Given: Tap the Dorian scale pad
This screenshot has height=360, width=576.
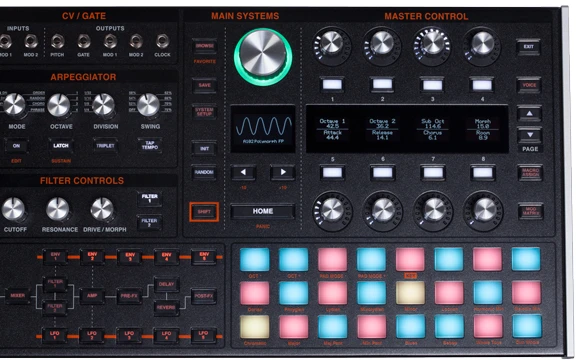Looking at the screenshot, I should (x=254, y=294).
